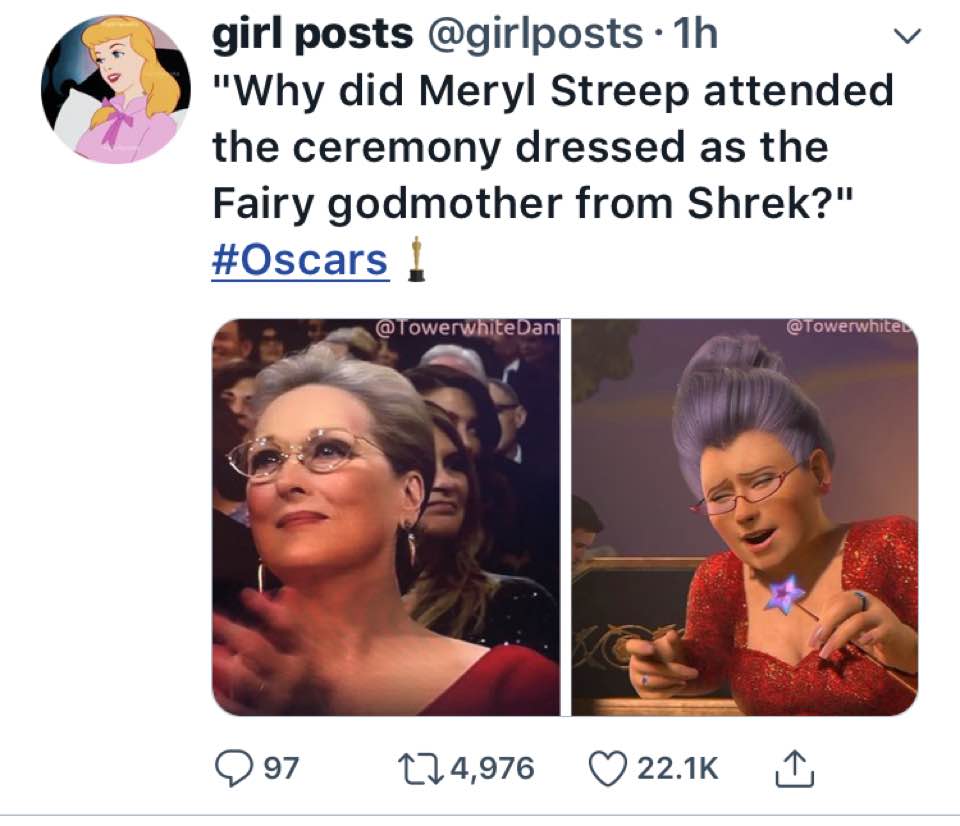This screenshot has width=960, height=826.
Task: Open the @girlposts handle link
Action: click(534, 34)
